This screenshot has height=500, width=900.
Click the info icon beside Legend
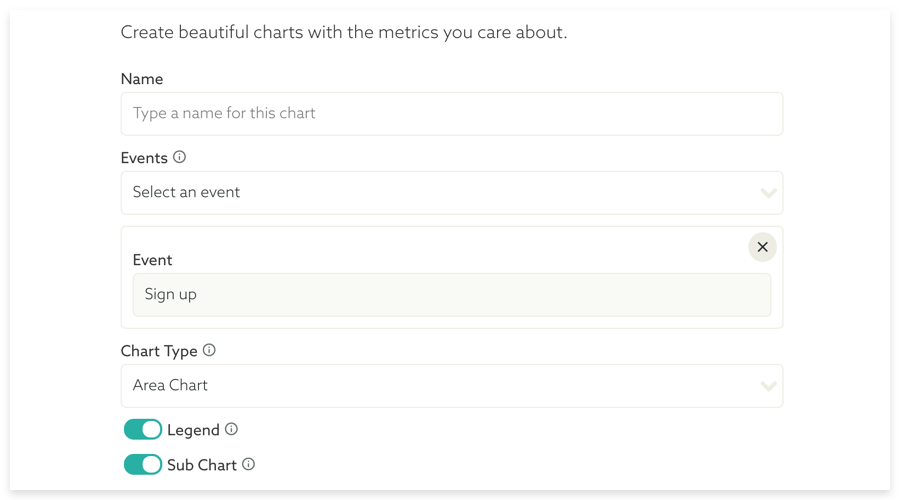(x=231, y=429)
